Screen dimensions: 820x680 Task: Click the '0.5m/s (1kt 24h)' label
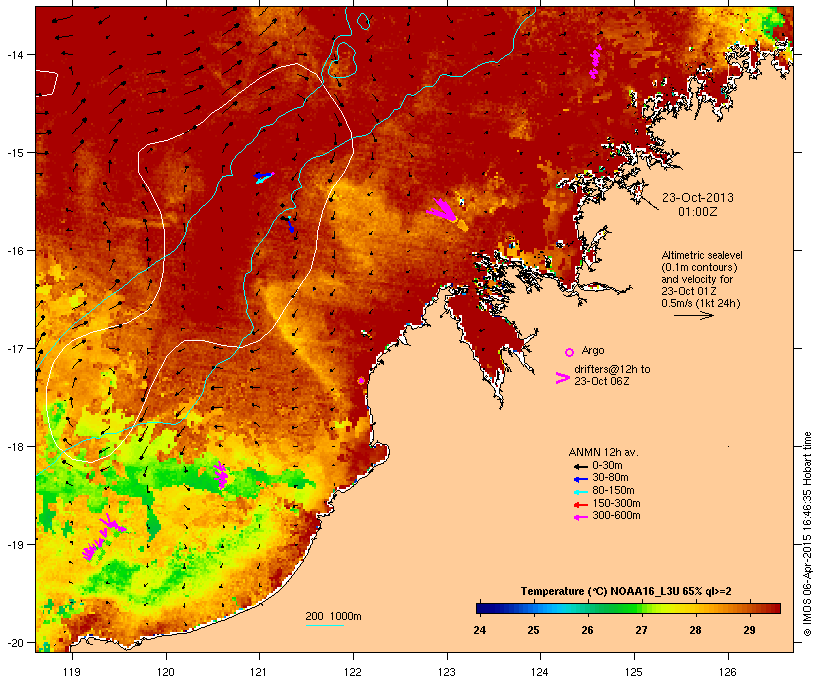click(x=701, y=303)
